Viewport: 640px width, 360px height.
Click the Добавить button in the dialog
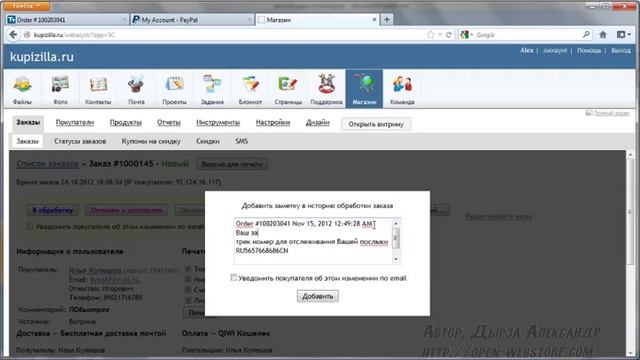(318, 296)
